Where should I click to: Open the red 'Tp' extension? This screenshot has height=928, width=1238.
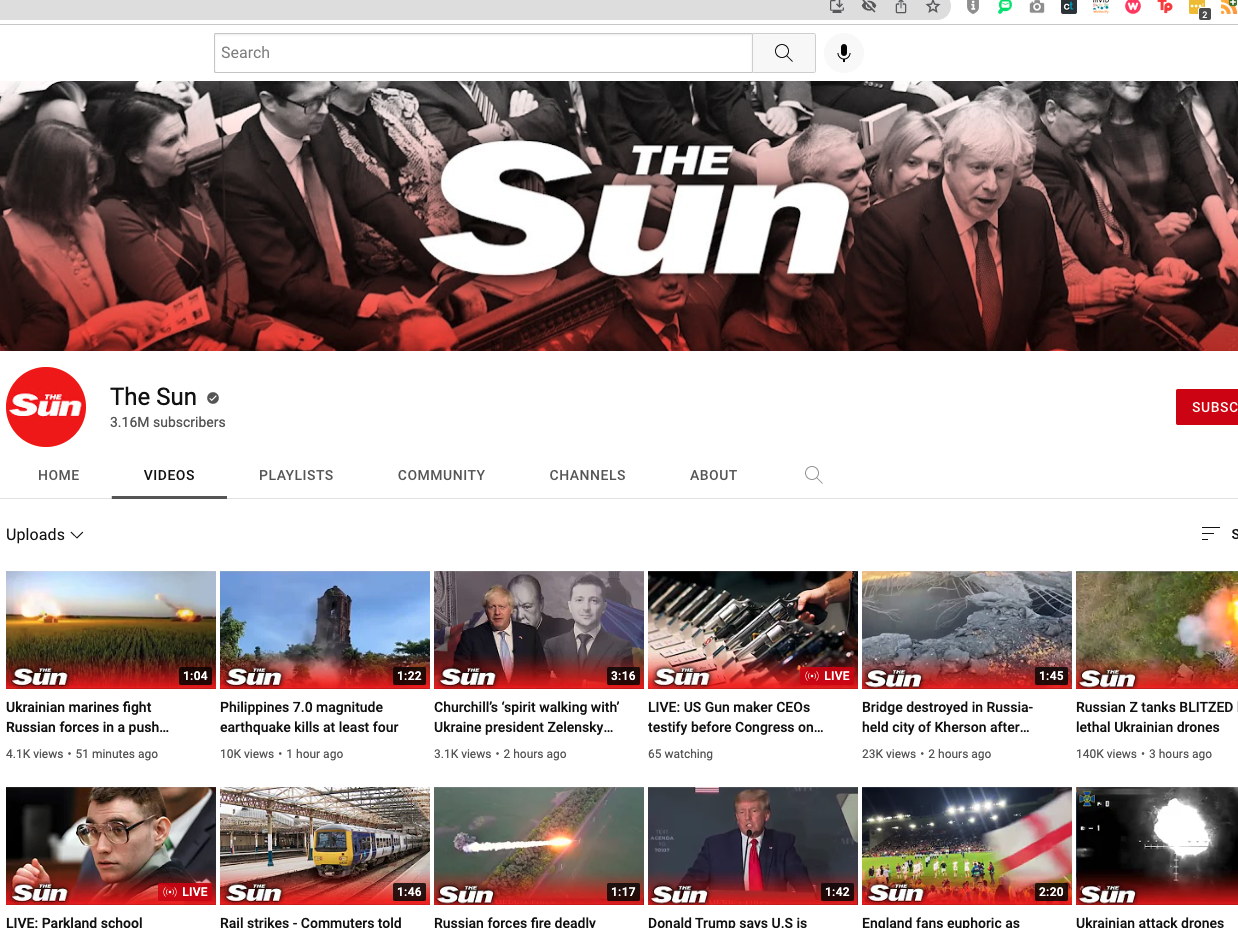(1165, 7)
